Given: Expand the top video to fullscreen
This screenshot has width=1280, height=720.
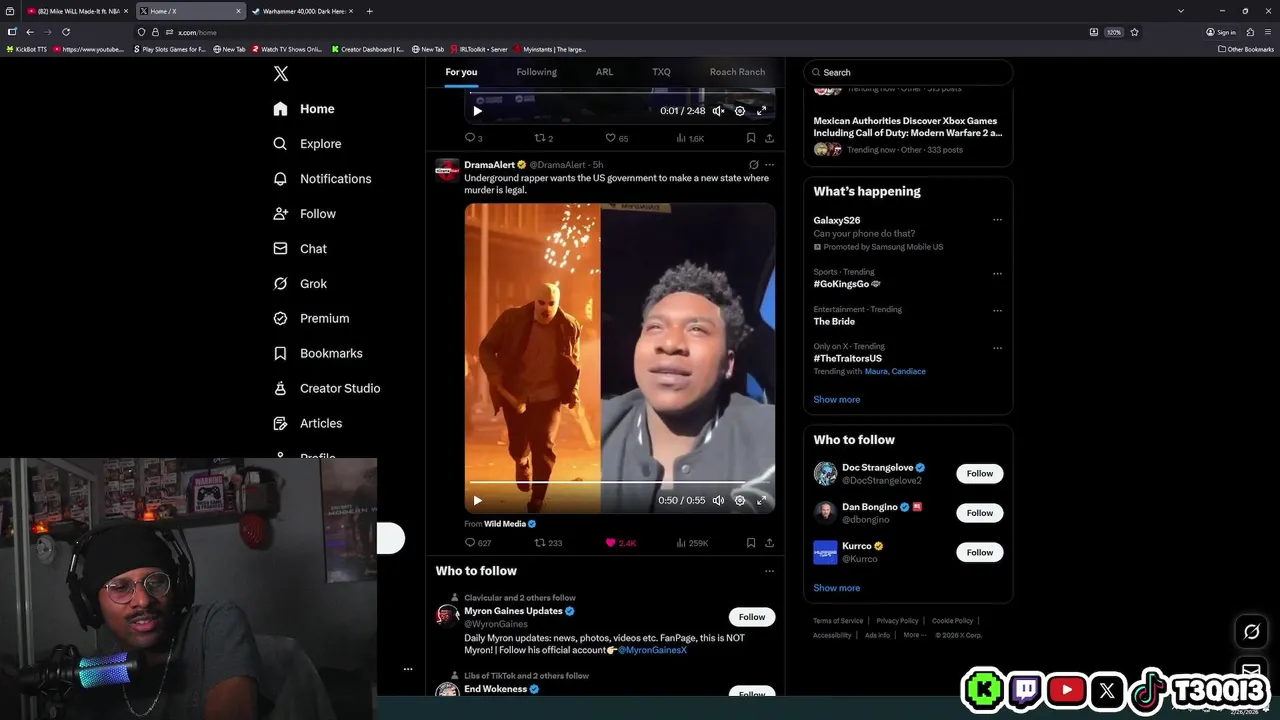Looking at the screenshot, I should pos(761,111).
